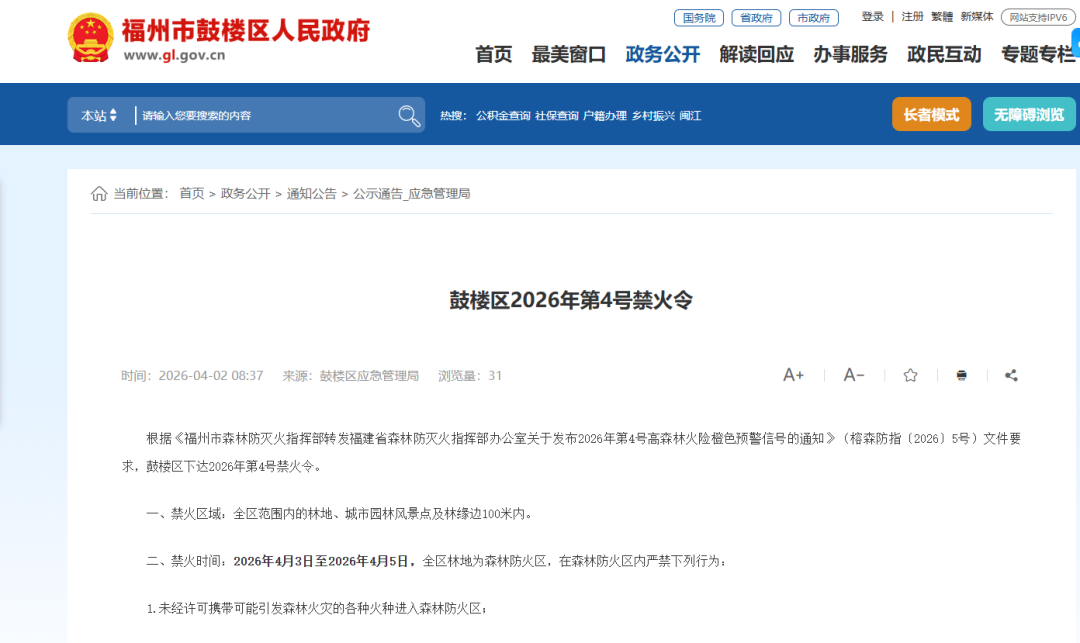Screen dimensions: 1080x643
Task: Go to 公示通告_应急管理局 breadcrumb
Action: click(412, 193)
